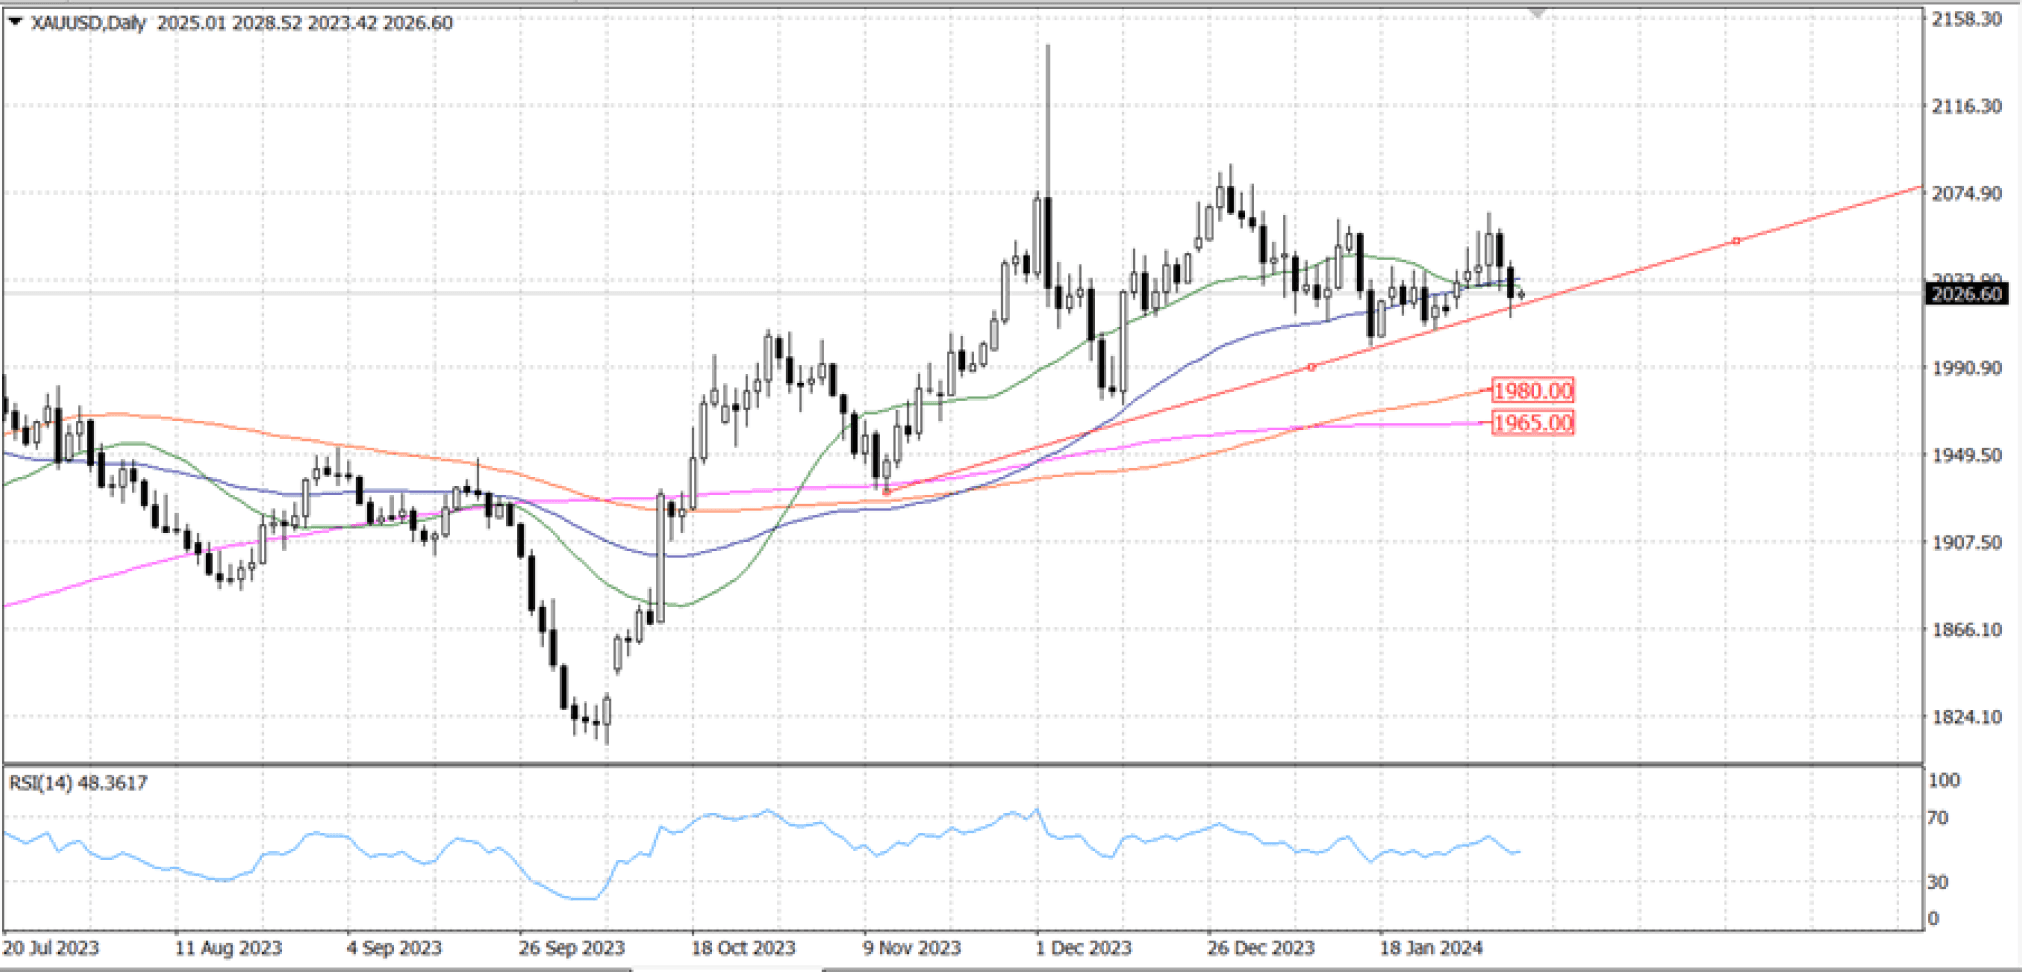
Task: Click the black current price tag 2026.60
Action: coord(1966,294)
